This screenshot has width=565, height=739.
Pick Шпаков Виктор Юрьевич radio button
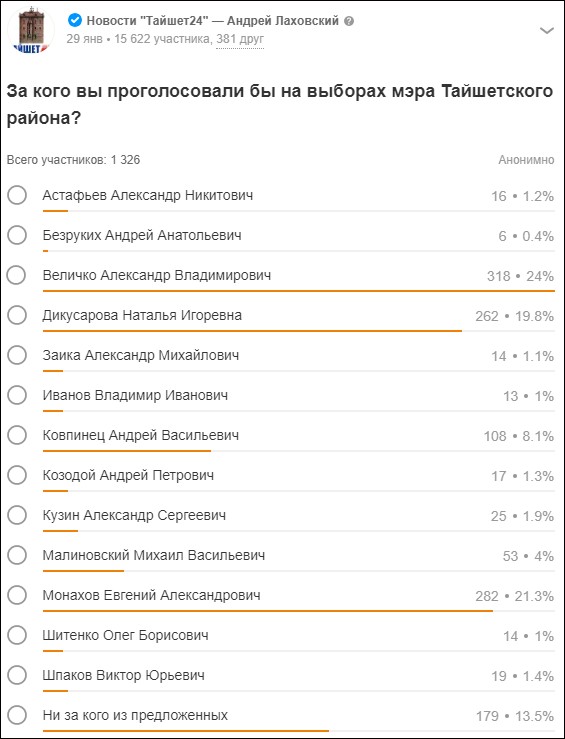pyautogui.click(x=17, y=676)
